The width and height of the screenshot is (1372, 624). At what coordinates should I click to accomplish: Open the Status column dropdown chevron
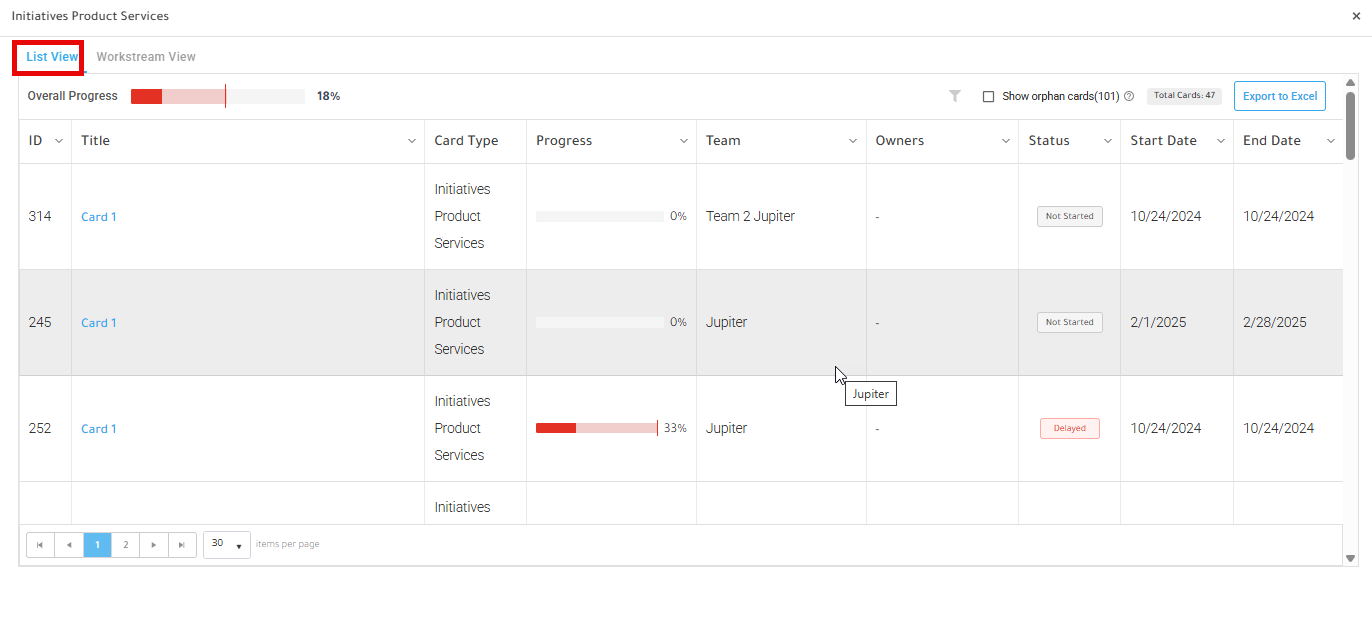1108,141
